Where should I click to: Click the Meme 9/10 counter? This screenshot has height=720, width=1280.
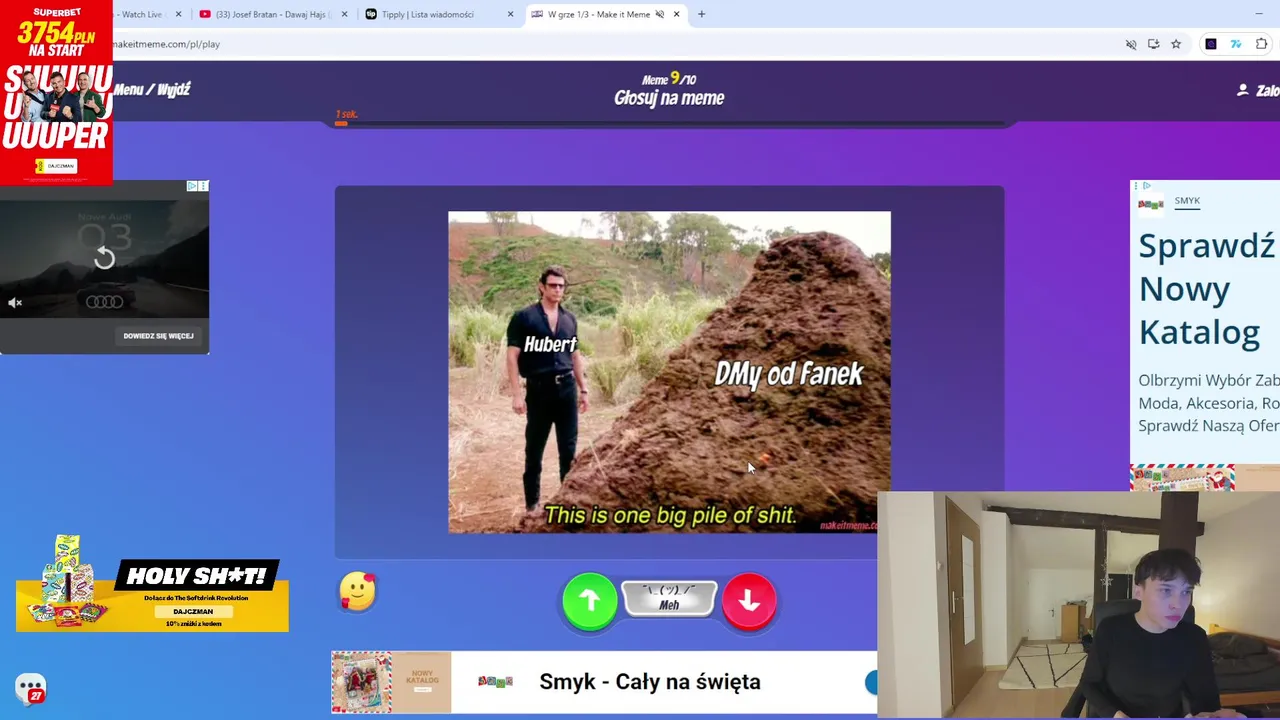669,79
